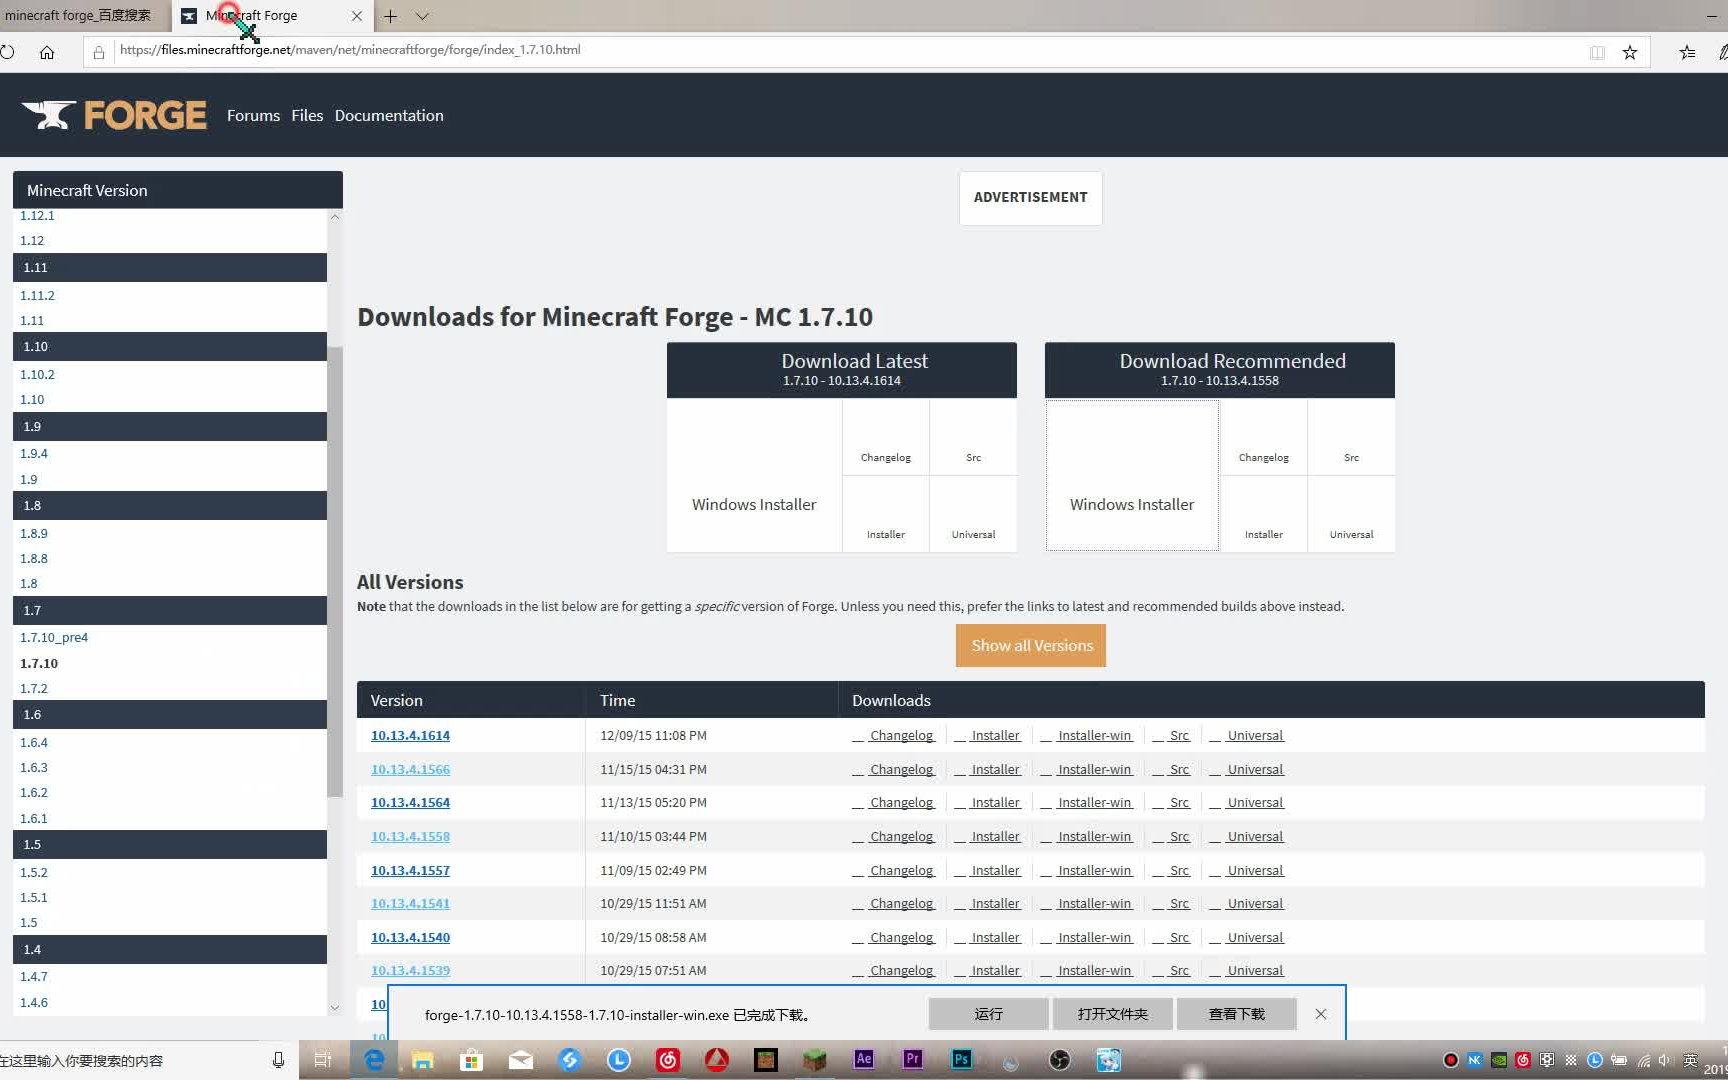Open Microsoft Store in taskbar
Image resolution: width=1728 pixels, height=1080 pixels.
pyautogui.click(x=471, y=1060)
